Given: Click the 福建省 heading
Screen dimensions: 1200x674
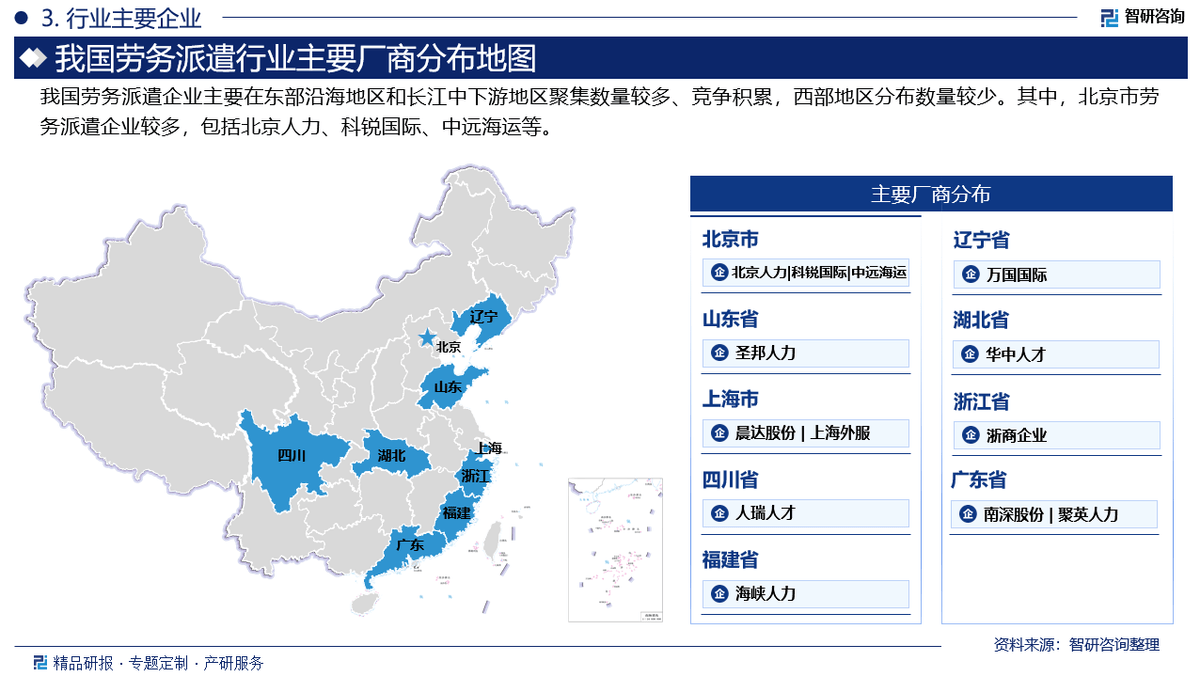Looking at the screenshot, I should point(729,560).
